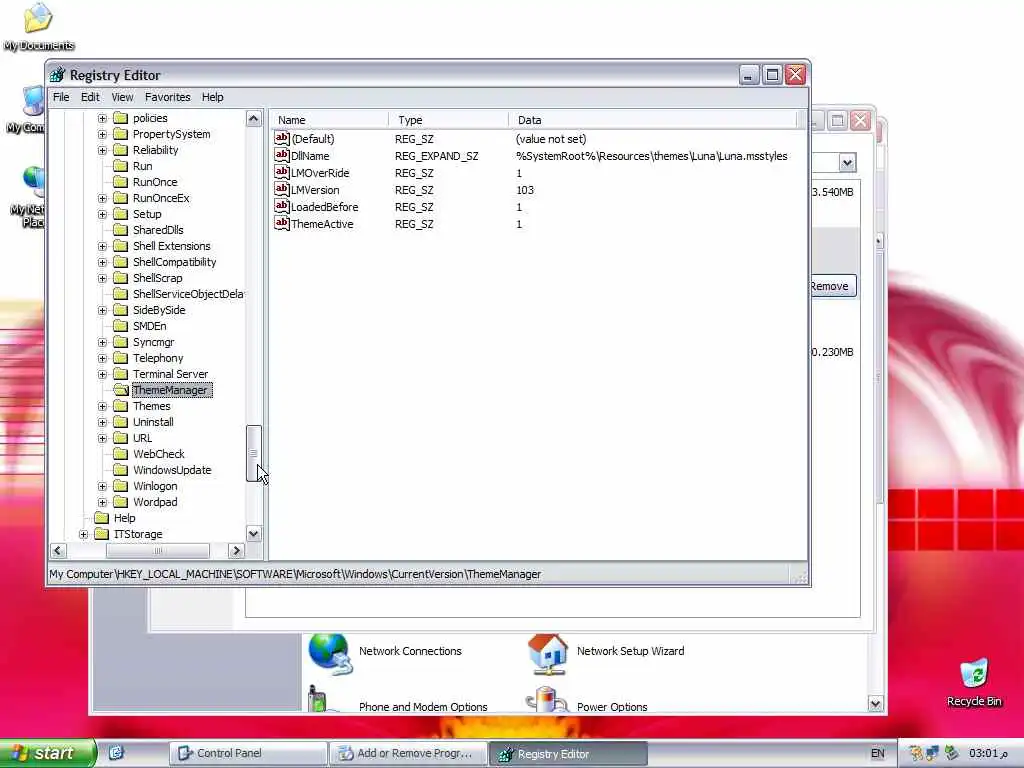Select the WebCheck key folder icon

pos(120,454)
